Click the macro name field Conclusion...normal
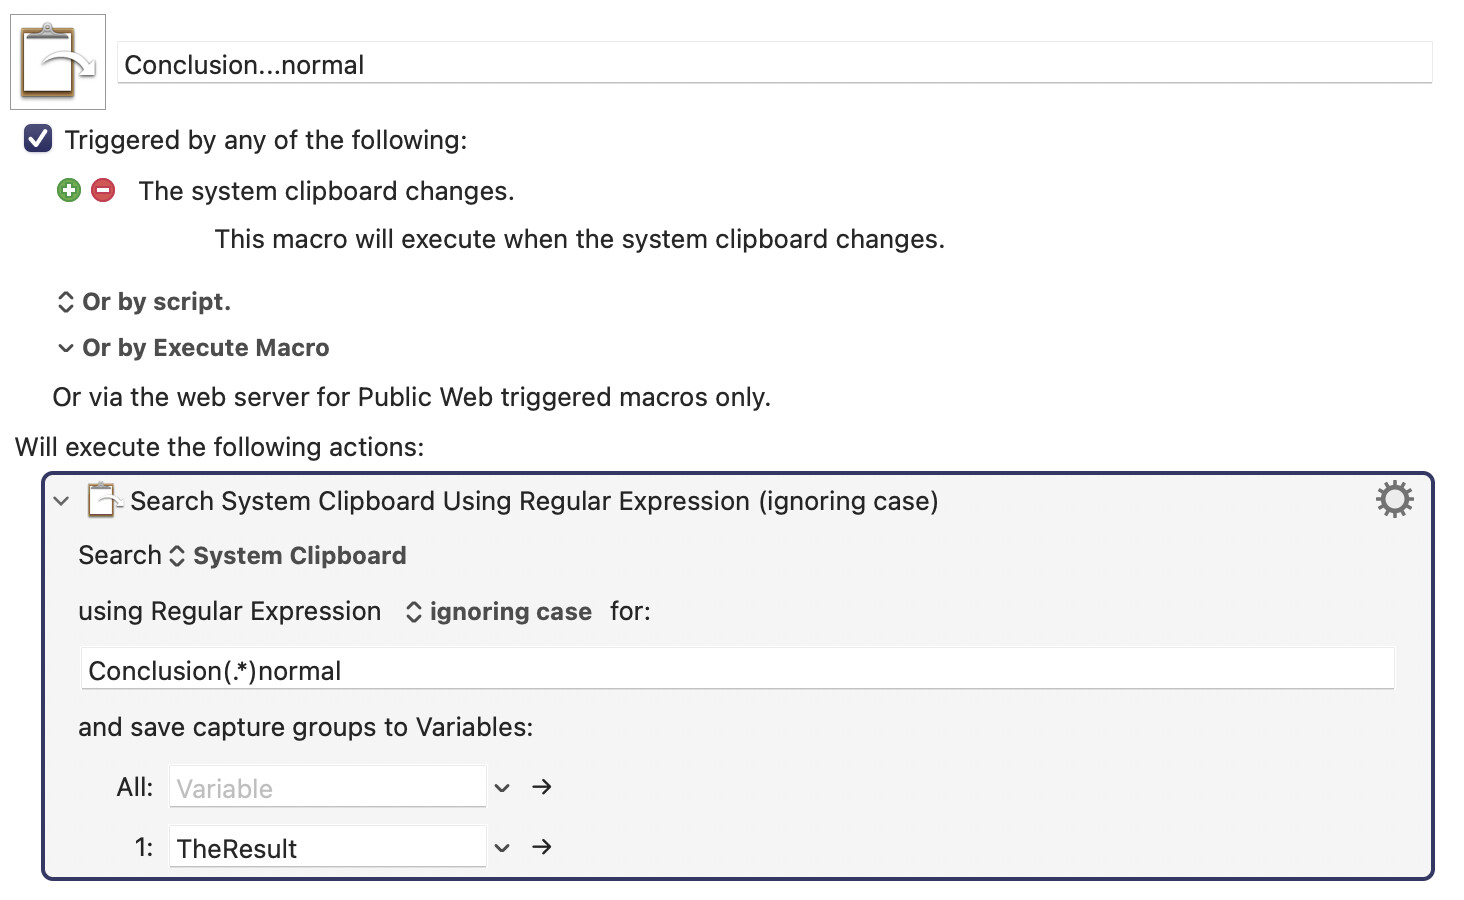Screen dimensions: 1464x900 [775, 63]
